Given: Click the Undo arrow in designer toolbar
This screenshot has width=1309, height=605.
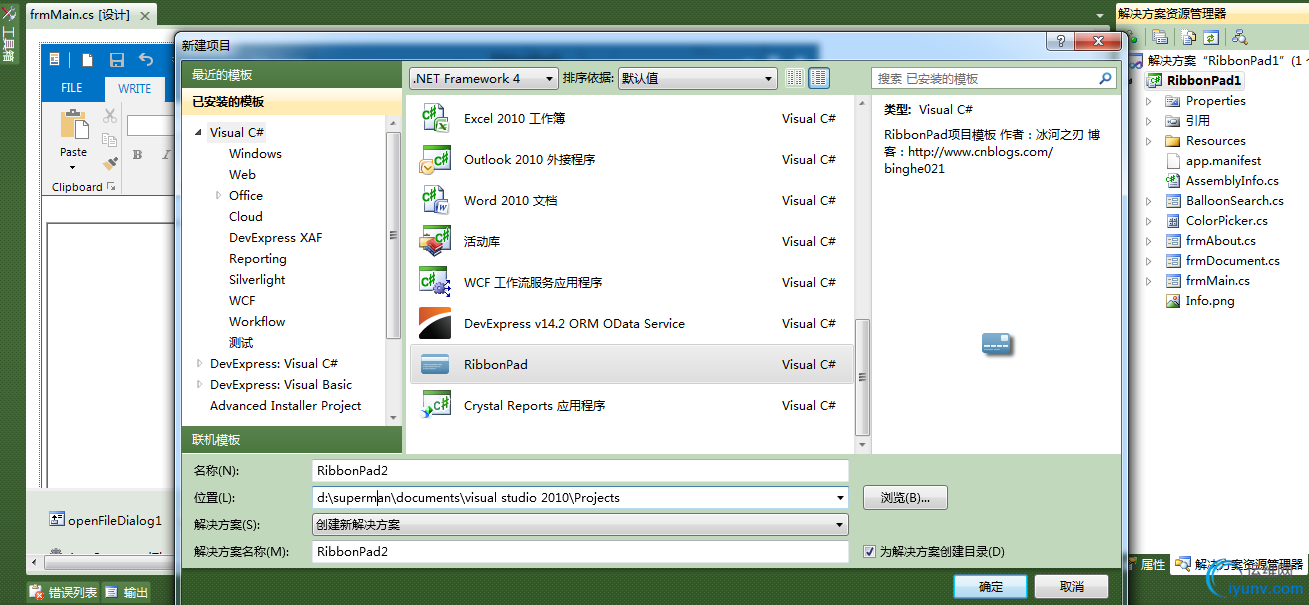Looking at the screenshot, I should 146,60.
